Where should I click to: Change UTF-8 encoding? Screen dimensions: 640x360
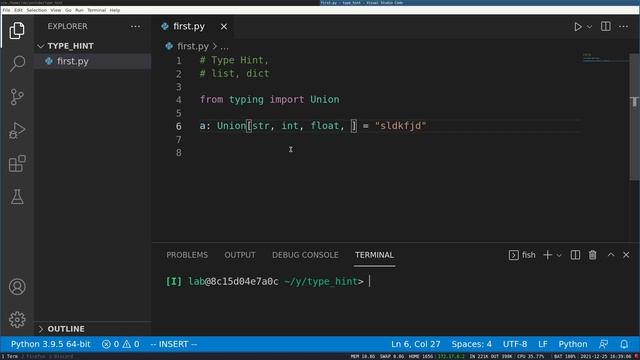(x=515, y=344)
